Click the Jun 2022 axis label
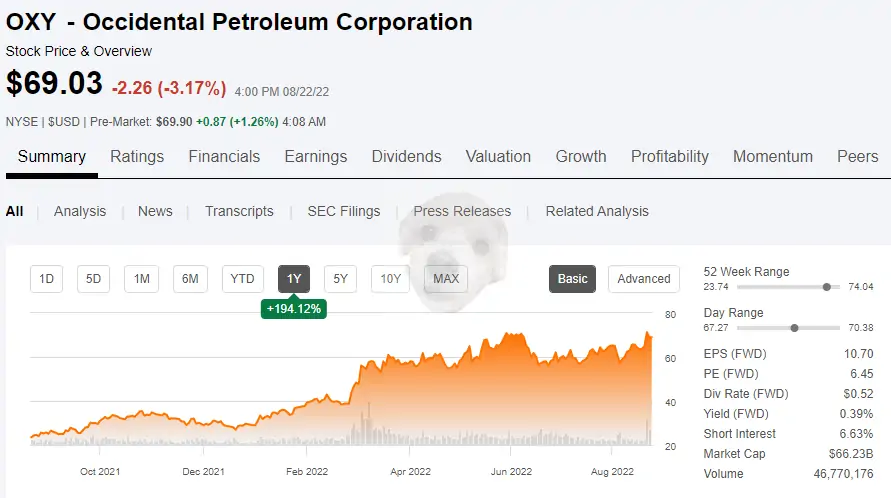Screen dimensions: 891x498 click(x=511, y=472)
